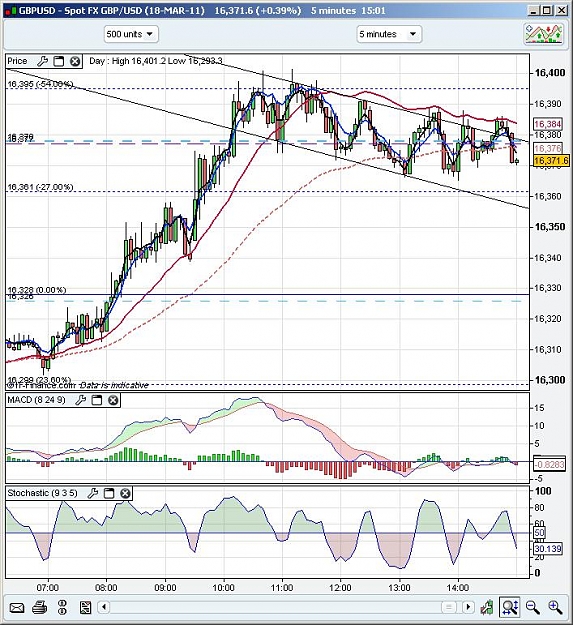Click the Stochastic (9 3 5) label
The width and height of the screenshot is (573, 625).
(x=42, y=493)
